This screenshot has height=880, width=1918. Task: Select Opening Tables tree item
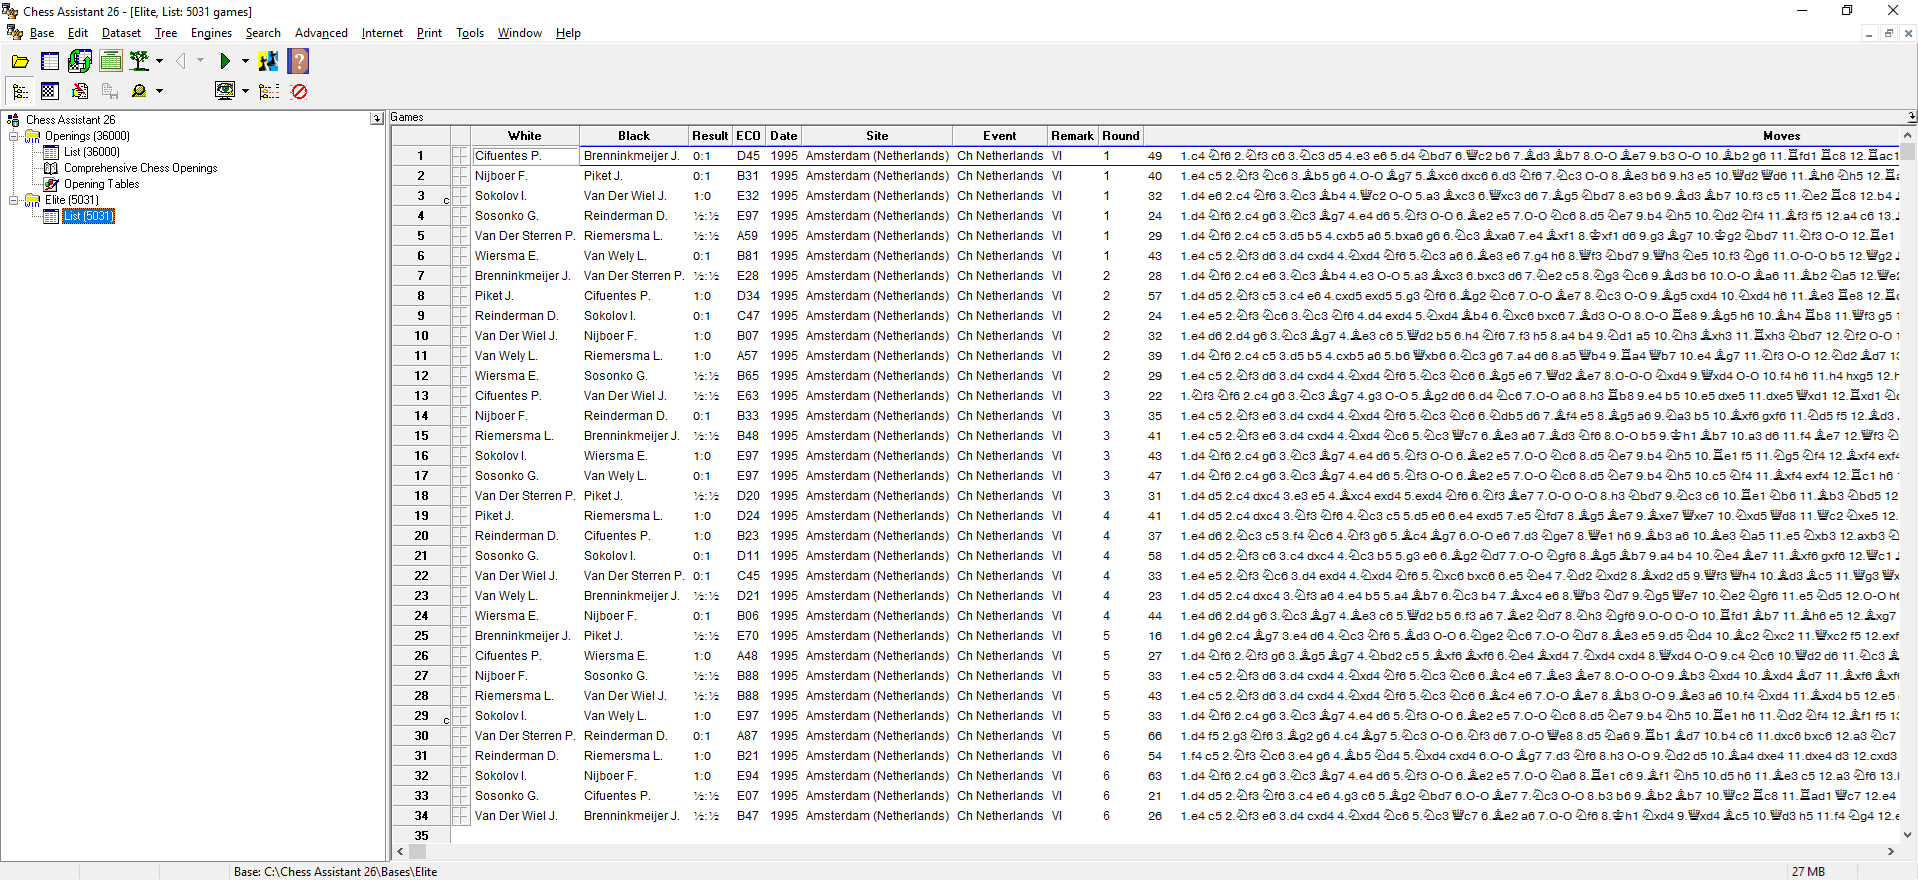pyautogui.click(x=101, y=184)
